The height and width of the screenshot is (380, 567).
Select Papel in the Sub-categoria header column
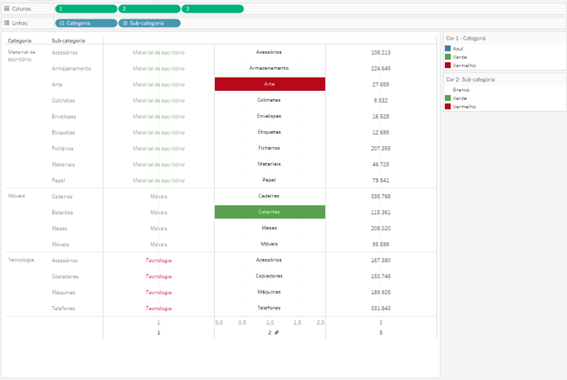58,180
